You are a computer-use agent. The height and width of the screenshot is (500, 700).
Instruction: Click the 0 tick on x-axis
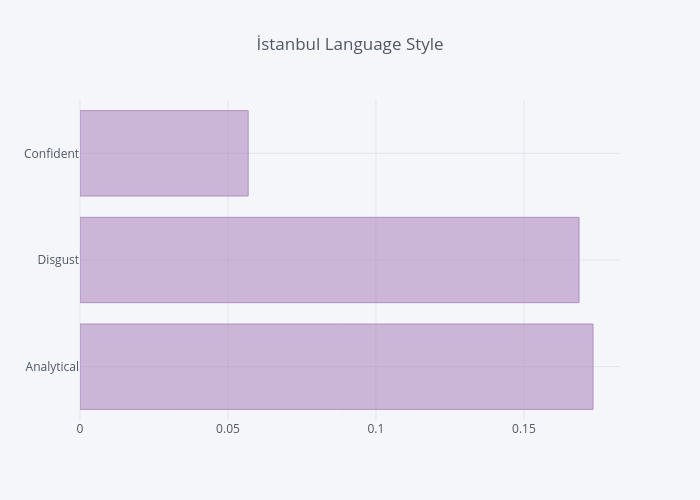click(80, 429)
